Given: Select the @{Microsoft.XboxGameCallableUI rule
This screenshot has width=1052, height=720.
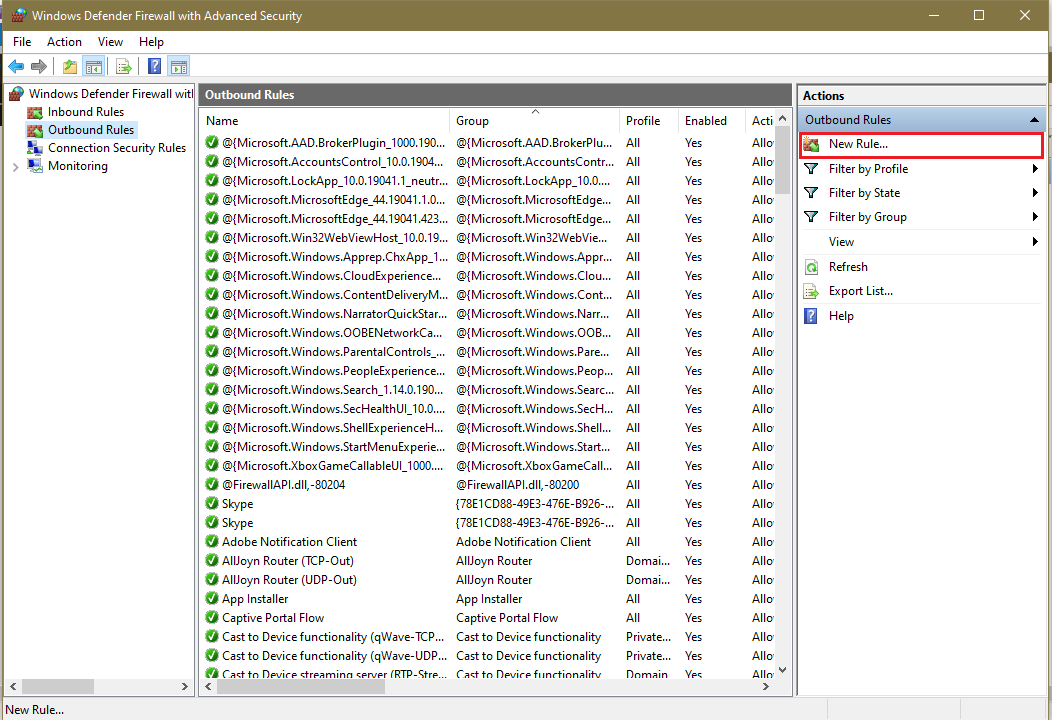Looking at the screenshot, I should pyautogui.click(x=333, y=466).
